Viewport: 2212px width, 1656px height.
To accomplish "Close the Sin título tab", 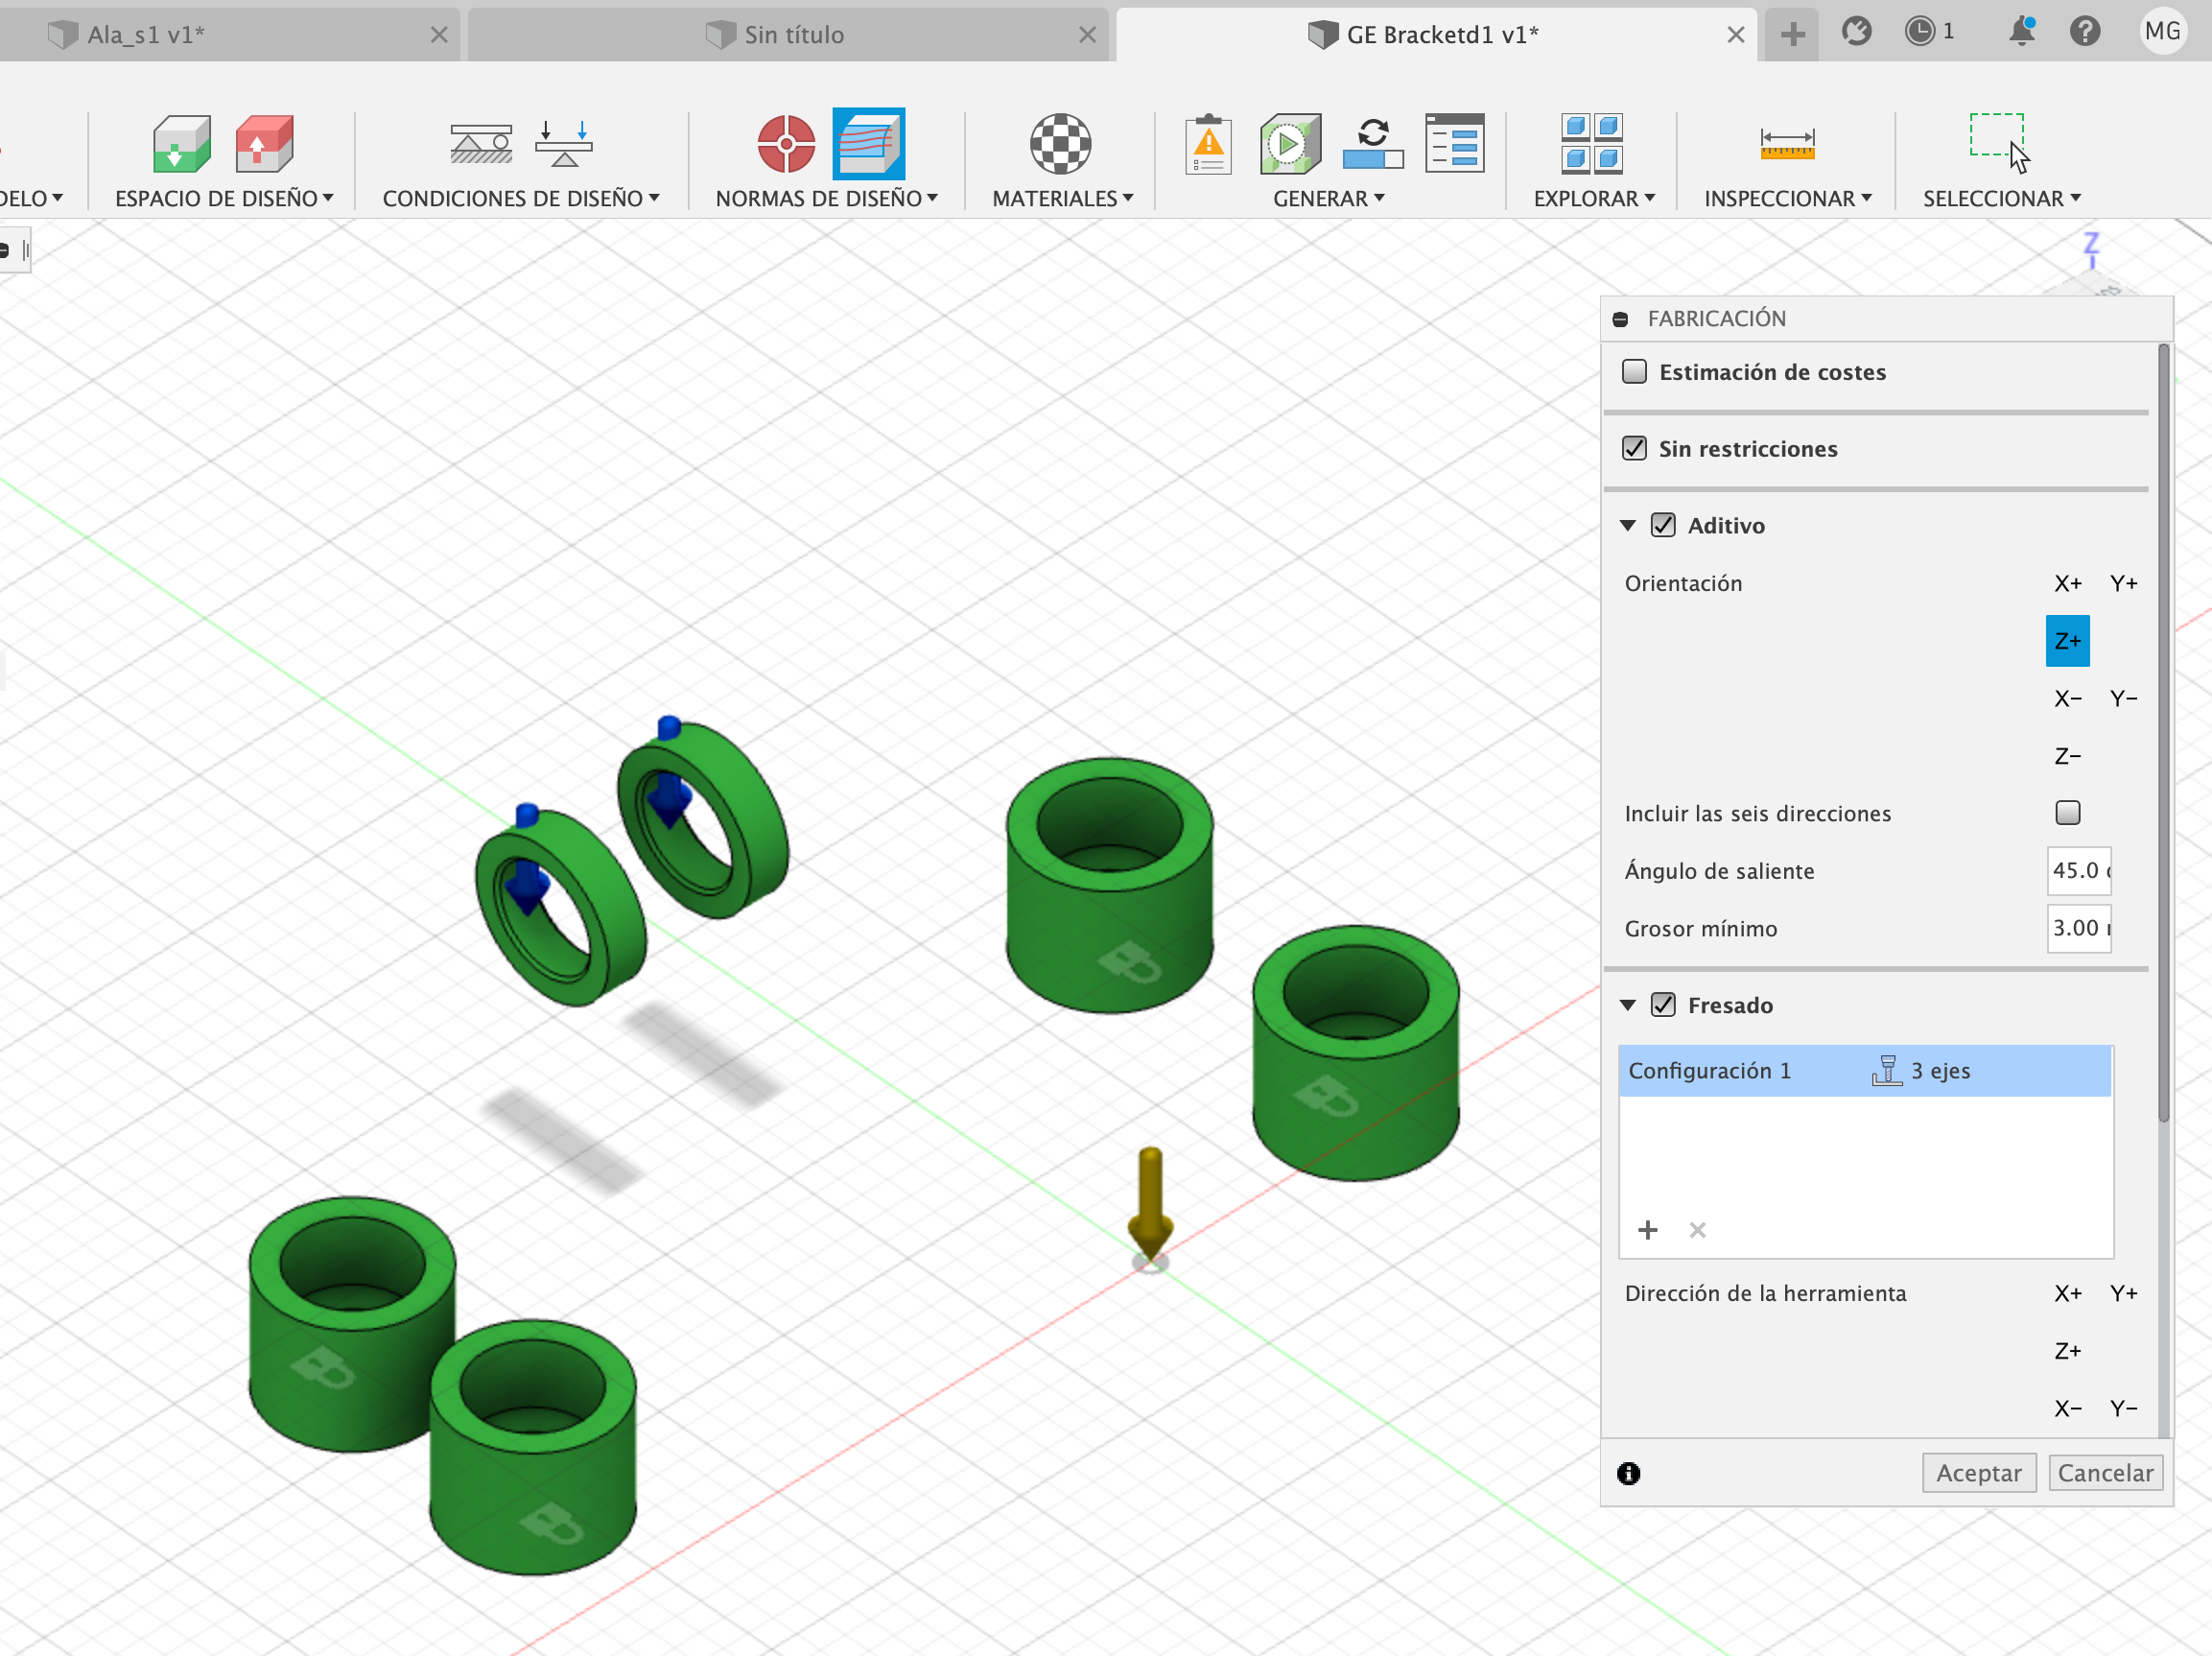I will [1087, 35].
